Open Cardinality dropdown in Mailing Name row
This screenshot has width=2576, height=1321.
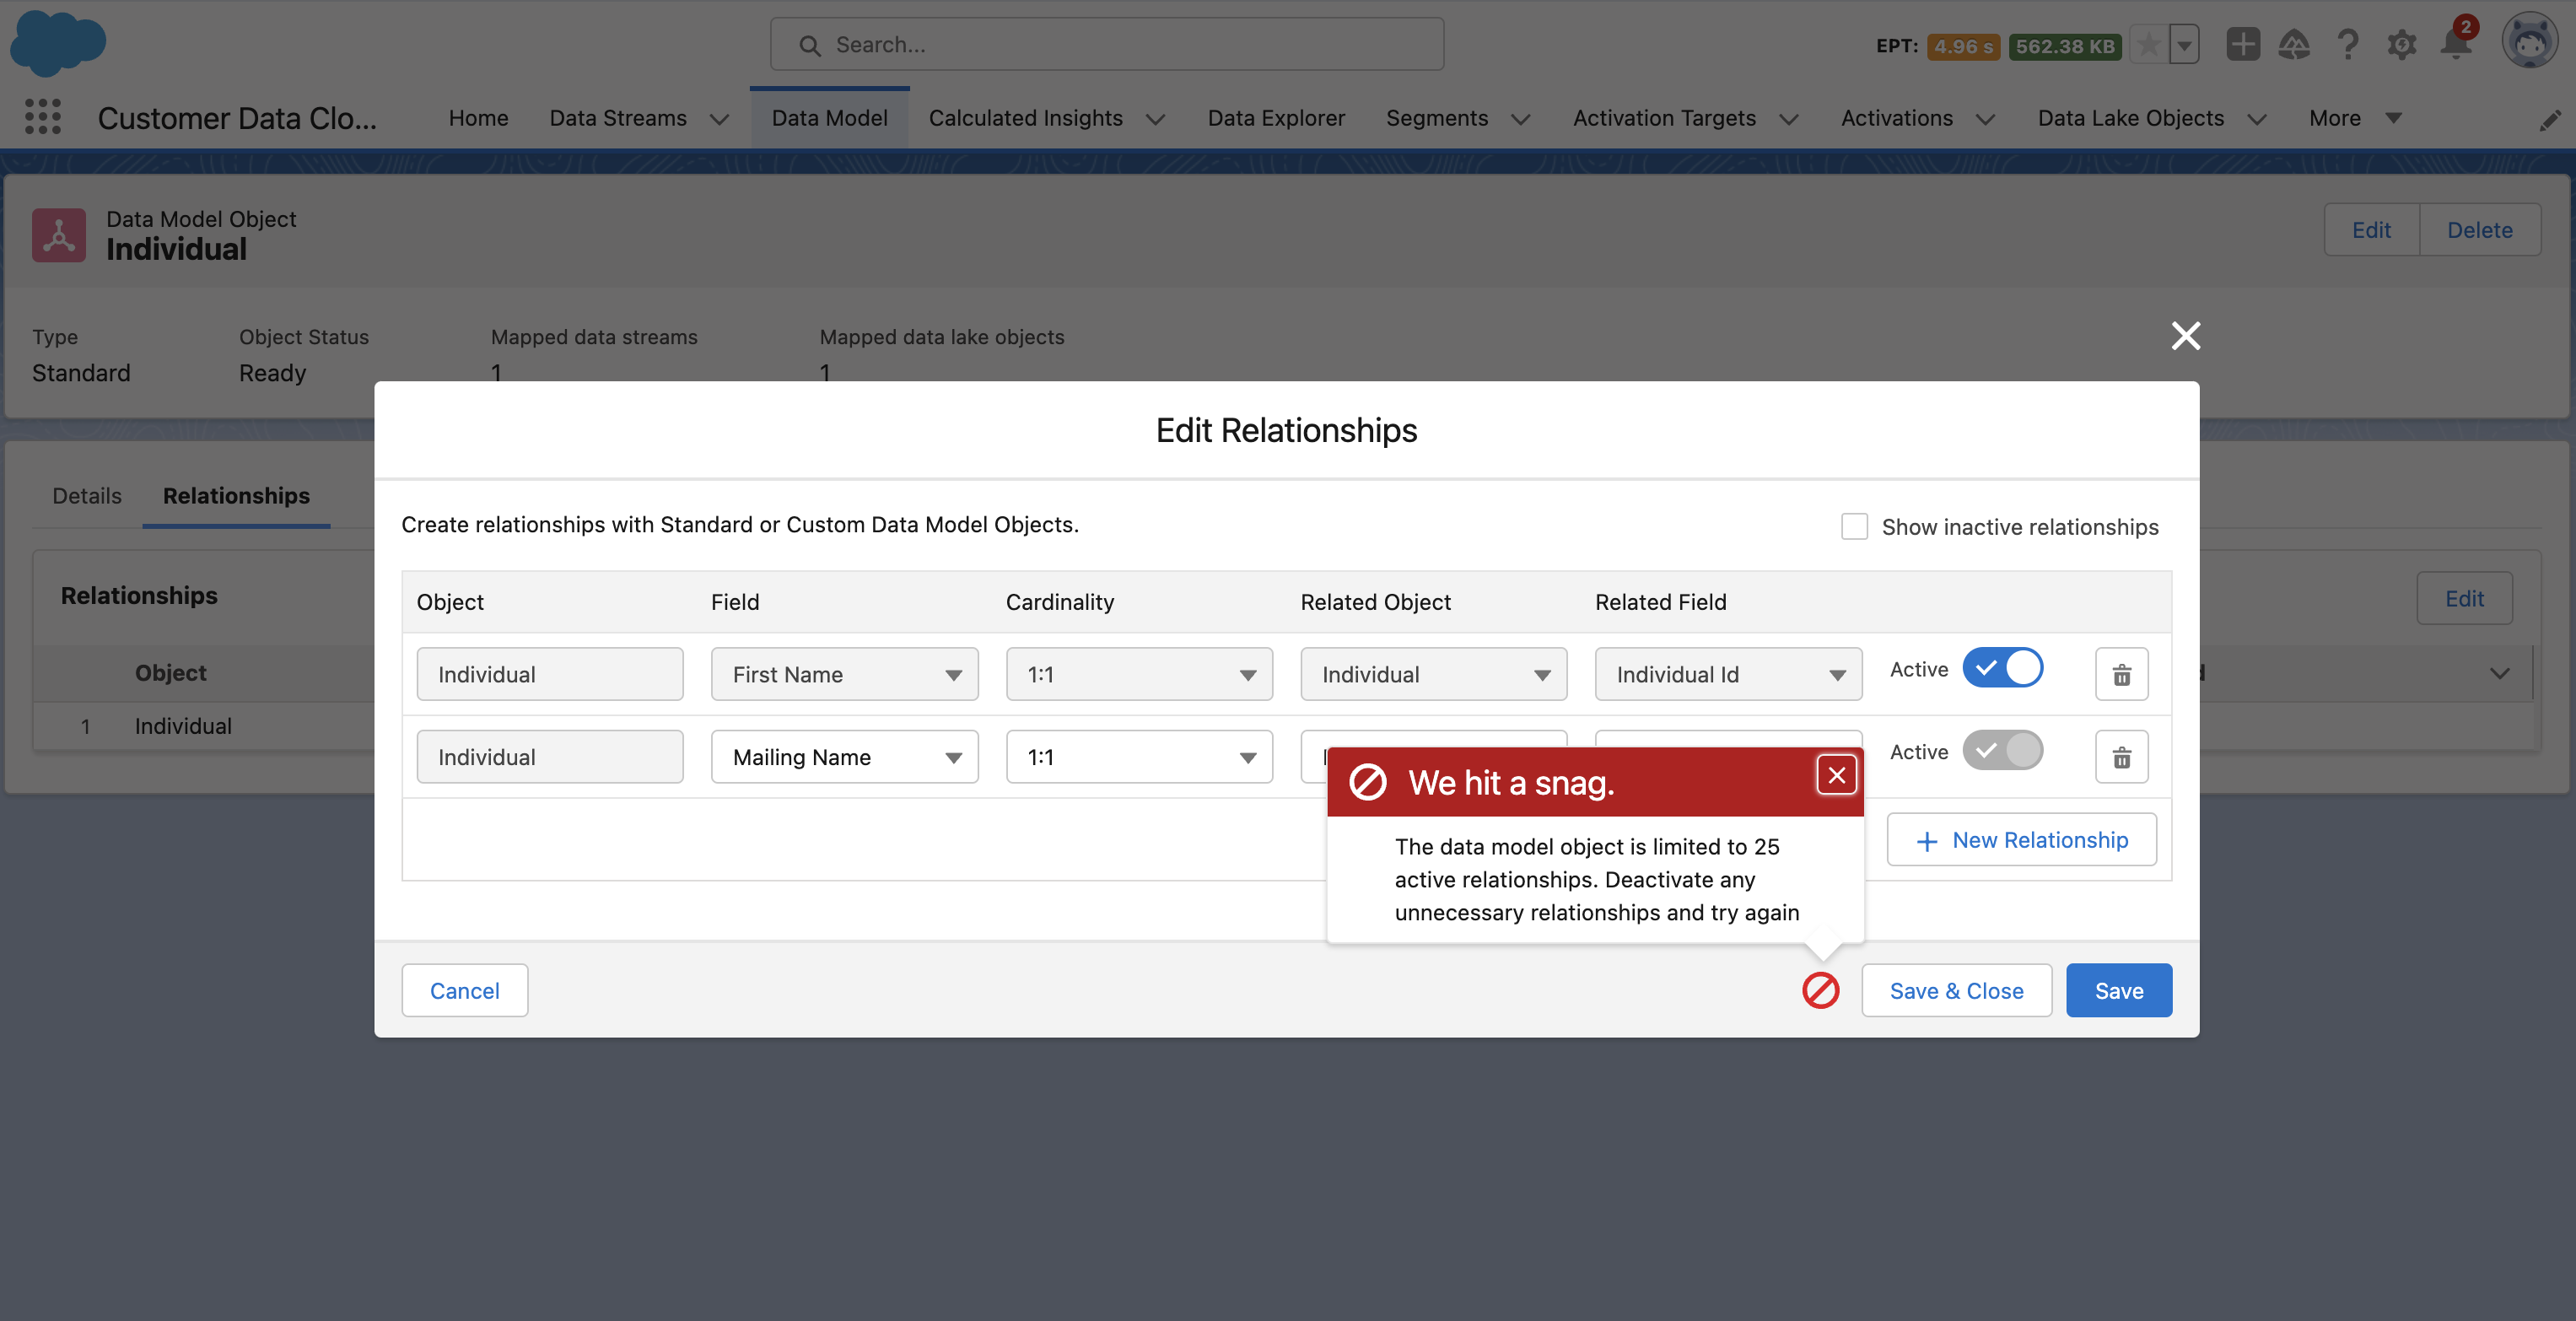(x=1139, y=757)
